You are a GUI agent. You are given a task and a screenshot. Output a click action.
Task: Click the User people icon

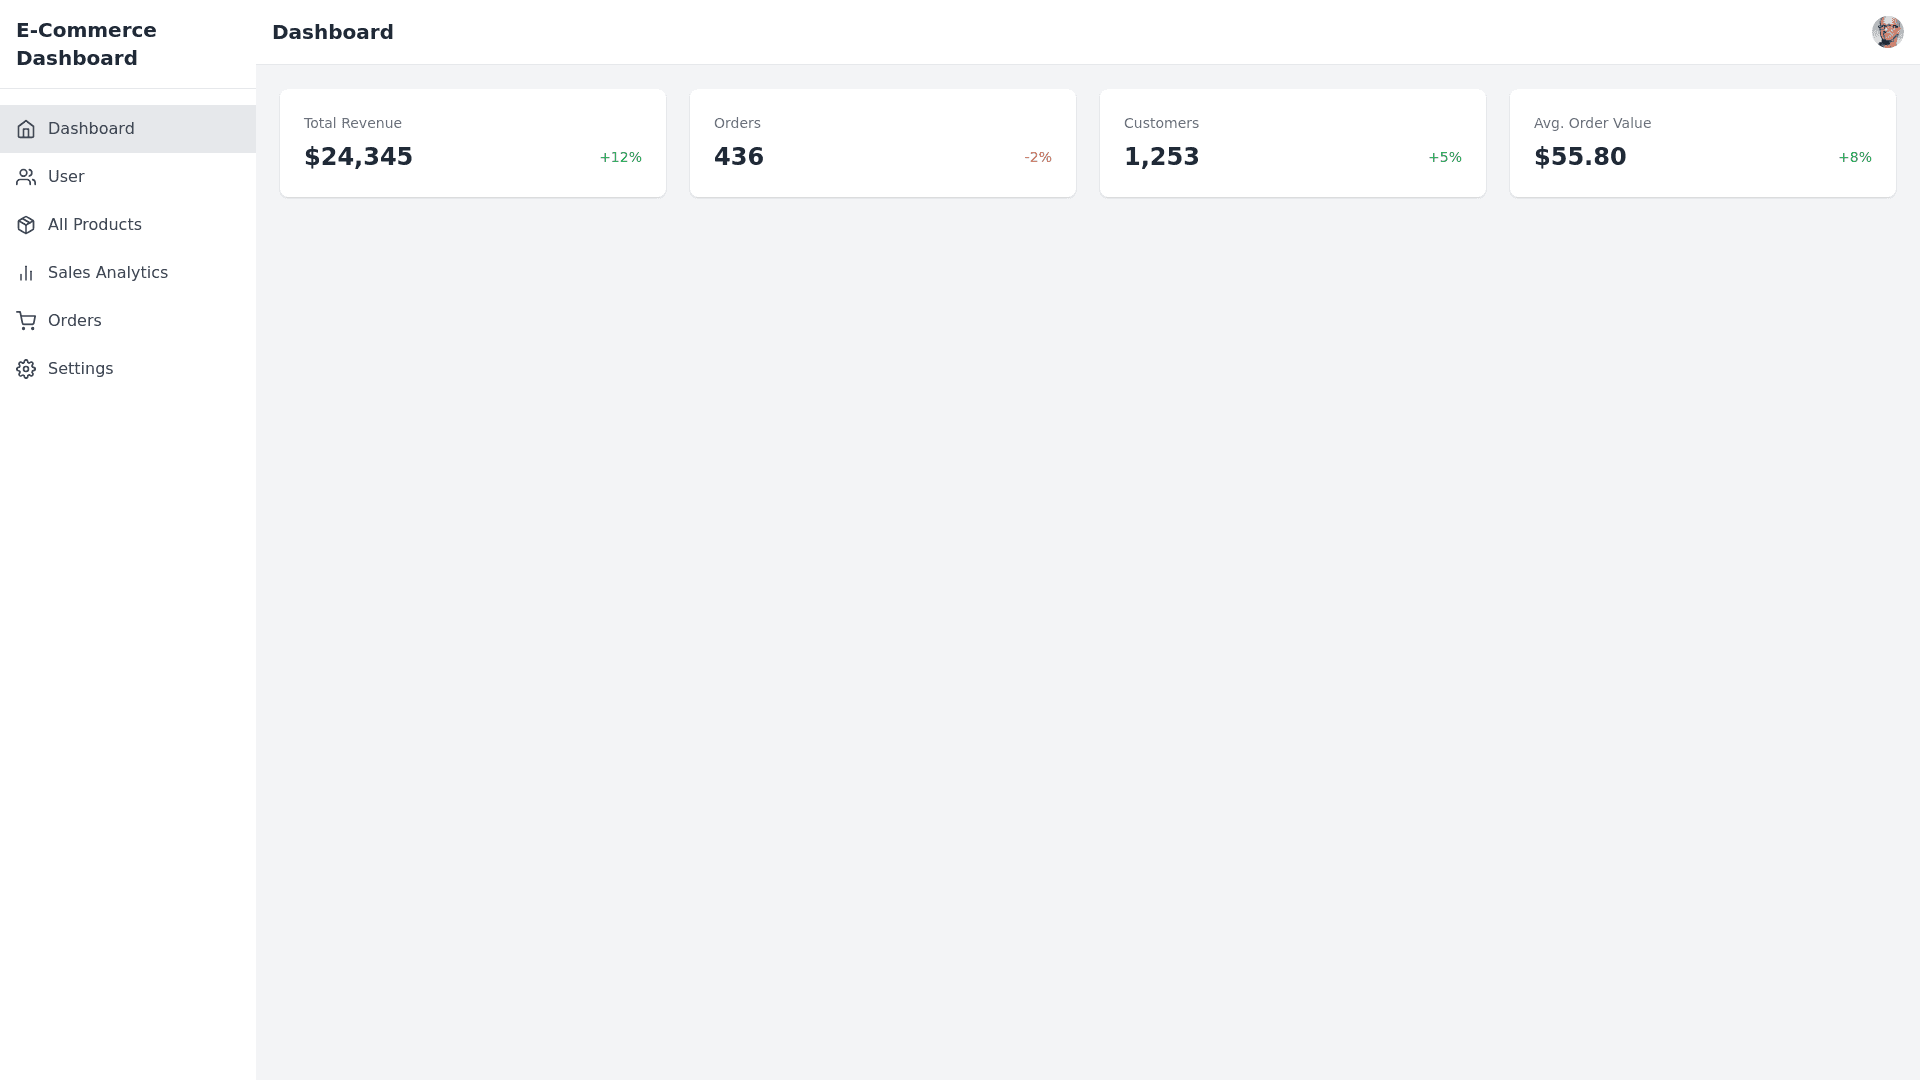(26, 177)
